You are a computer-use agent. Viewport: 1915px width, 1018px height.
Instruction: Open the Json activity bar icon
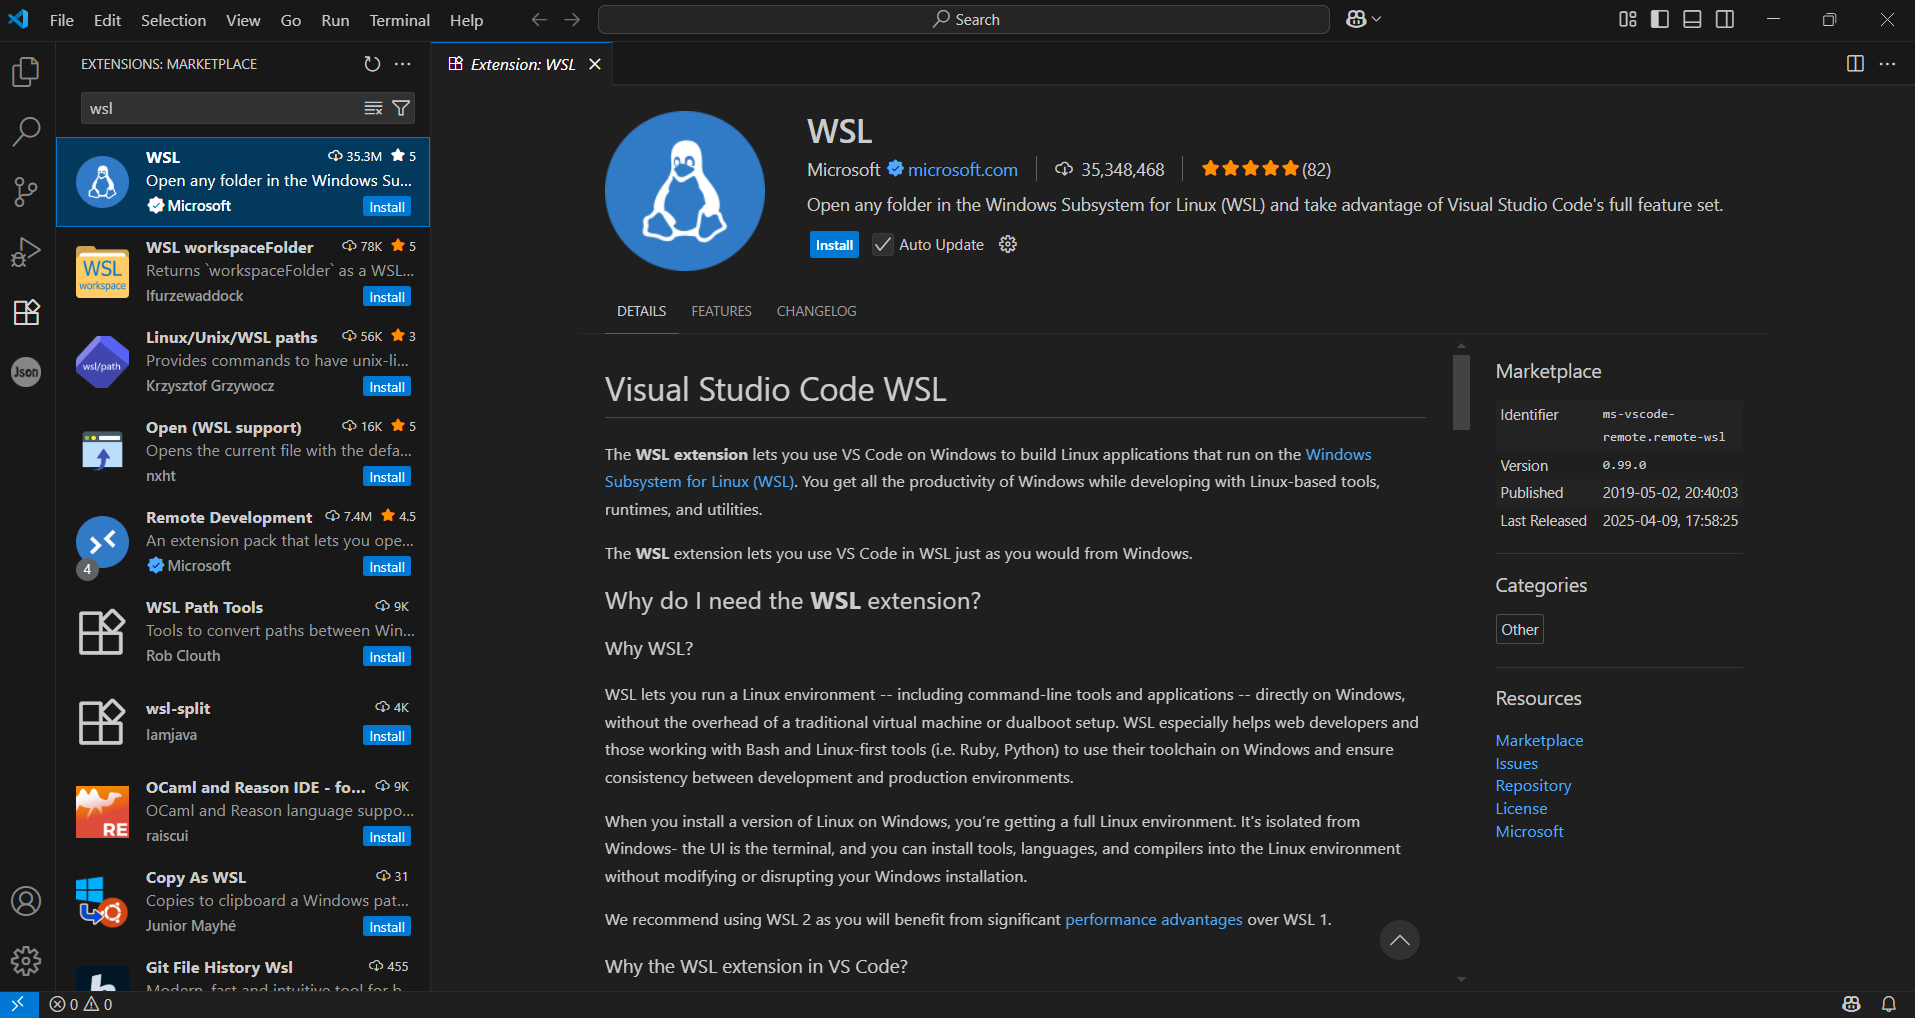(26, 372)
